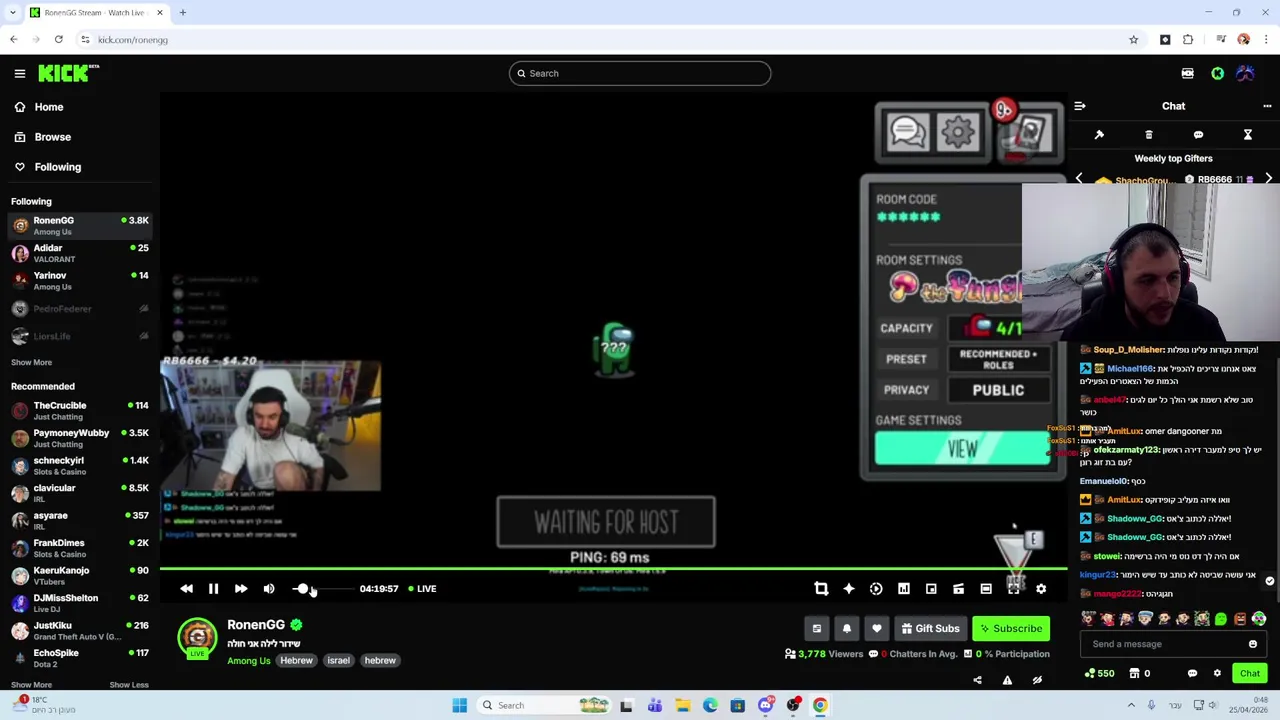Report the stream via warning icon
The height and width of the screenshot is (720, 1280).
[x=1007, y=680]
